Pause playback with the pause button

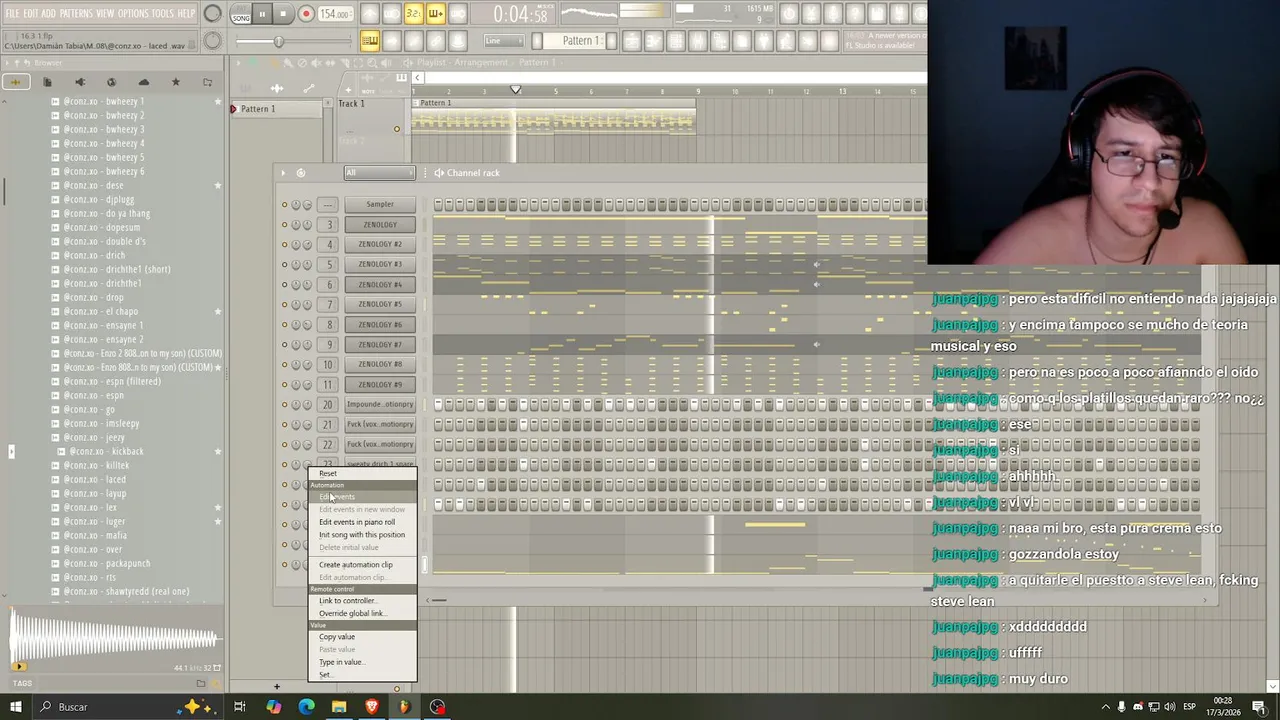pyautogui.click(x=262, y=14)
